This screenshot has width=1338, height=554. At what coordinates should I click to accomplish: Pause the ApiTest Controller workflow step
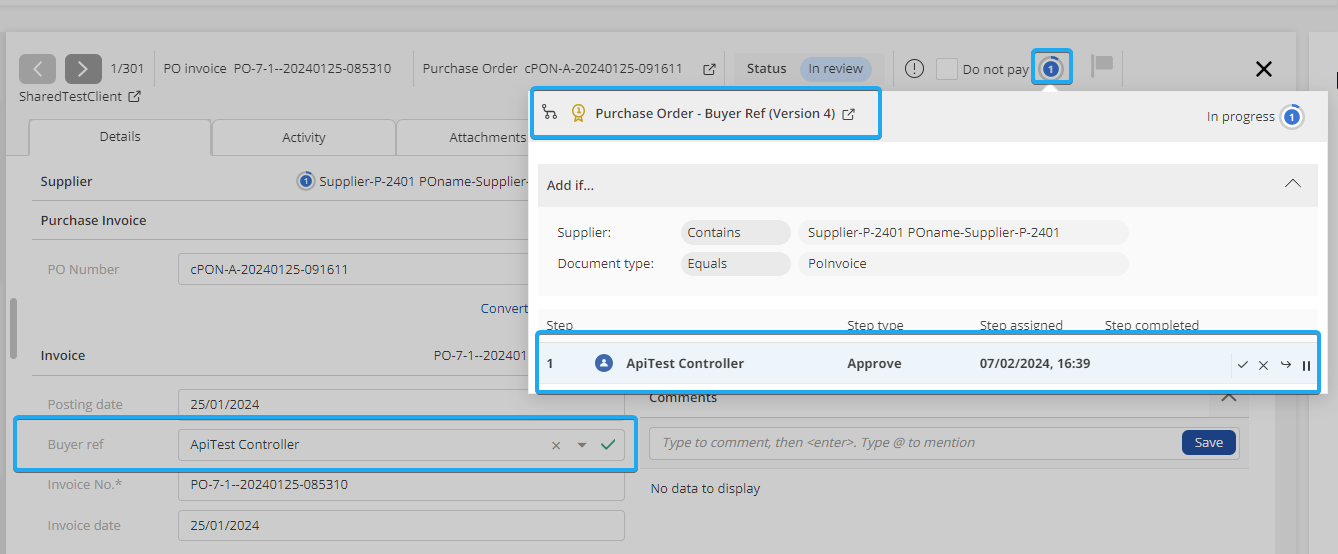tap(1306, 365)
